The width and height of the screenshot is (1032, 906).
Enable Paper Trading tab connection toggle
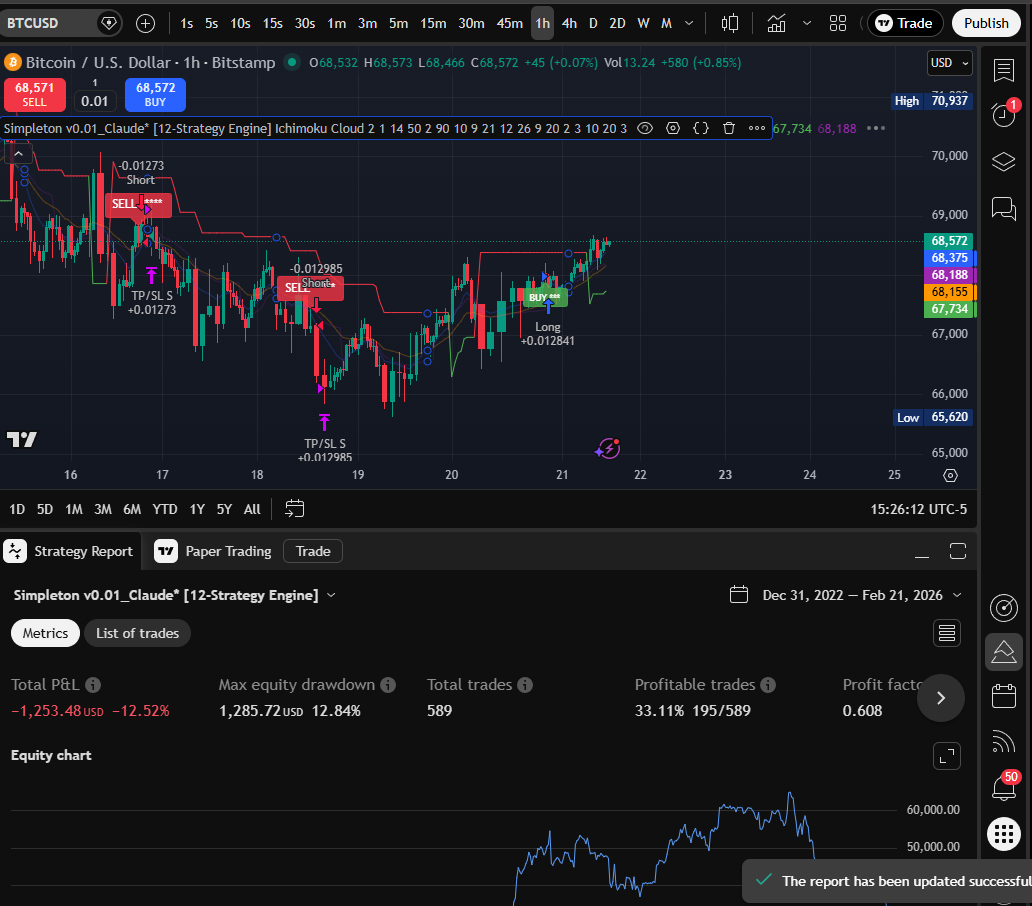[x=164, y=551]
